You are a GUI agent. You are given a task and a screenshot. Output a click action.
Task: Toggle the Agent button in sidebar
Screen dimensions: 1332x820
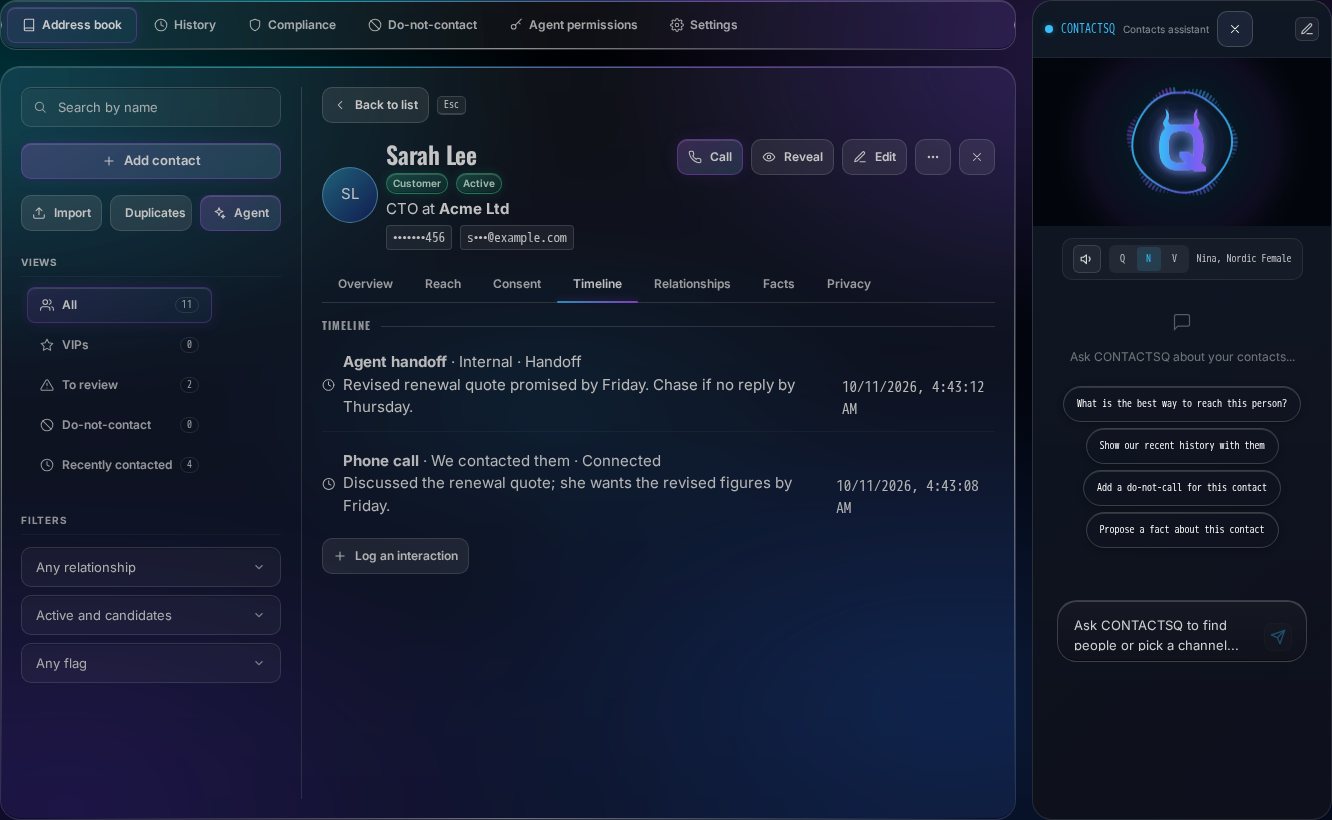[240, 213]
